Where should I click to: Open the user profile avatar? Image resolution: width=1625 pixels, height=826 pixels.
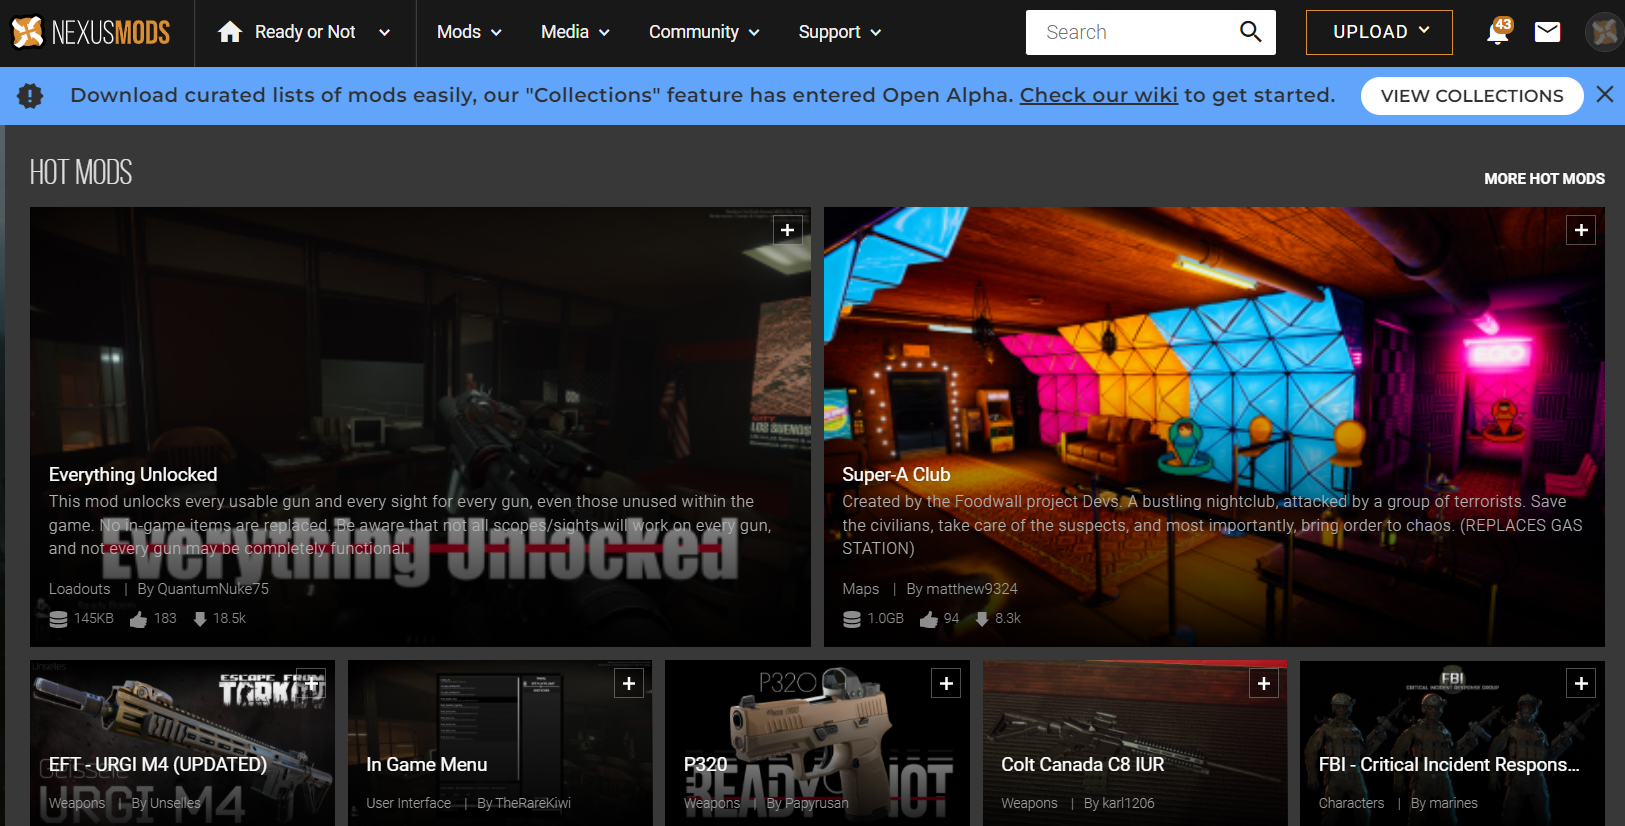pos(1604,32)
